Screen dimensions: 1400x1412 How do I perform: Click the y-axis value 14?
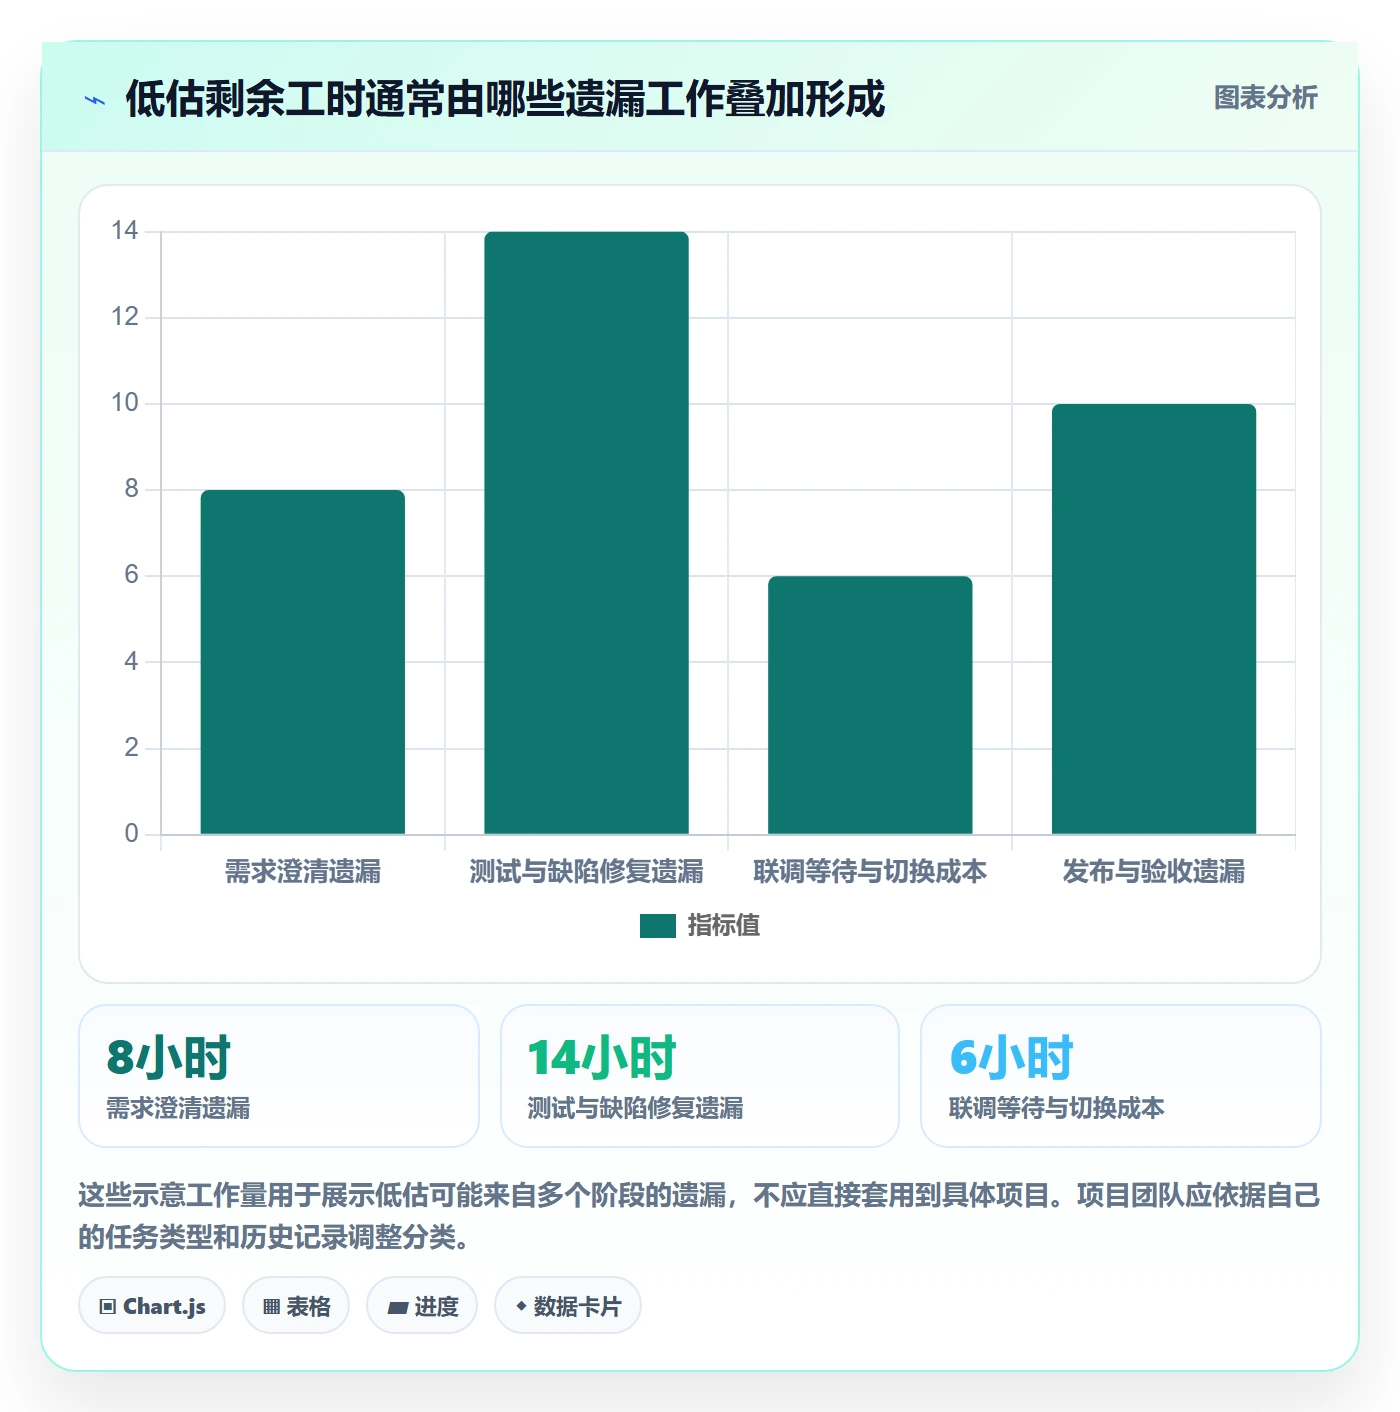(125, 231)
